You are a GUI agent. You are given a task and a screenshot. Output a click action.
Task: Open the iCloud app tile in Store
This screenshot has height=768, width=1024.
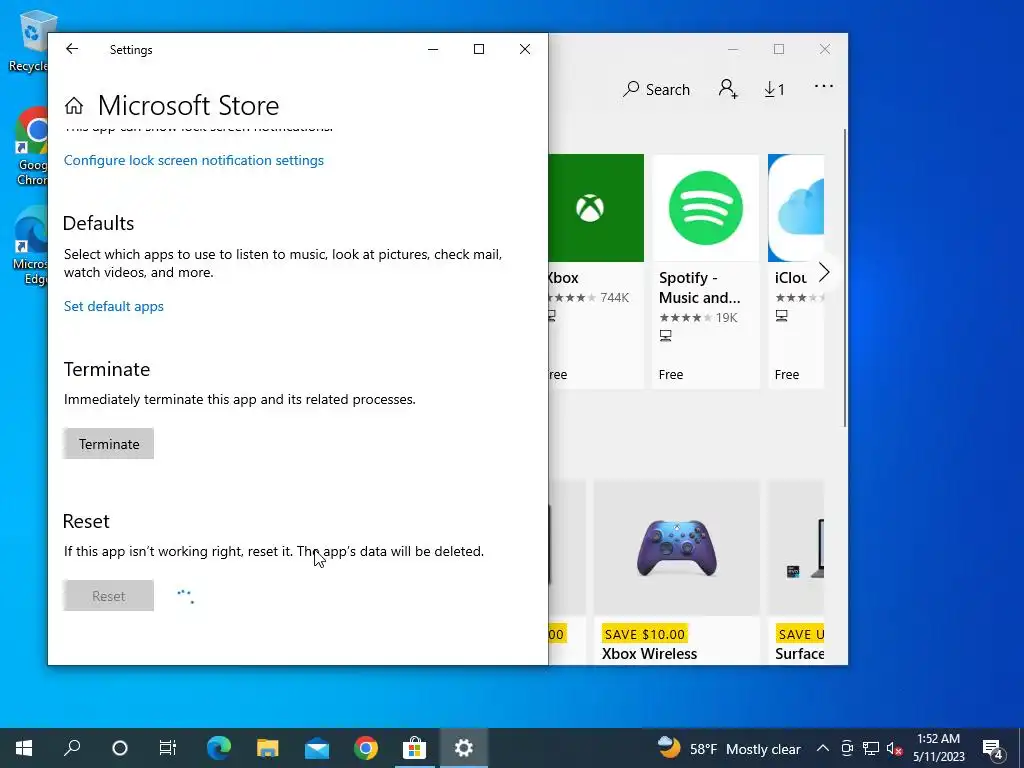tap(796, 271)
